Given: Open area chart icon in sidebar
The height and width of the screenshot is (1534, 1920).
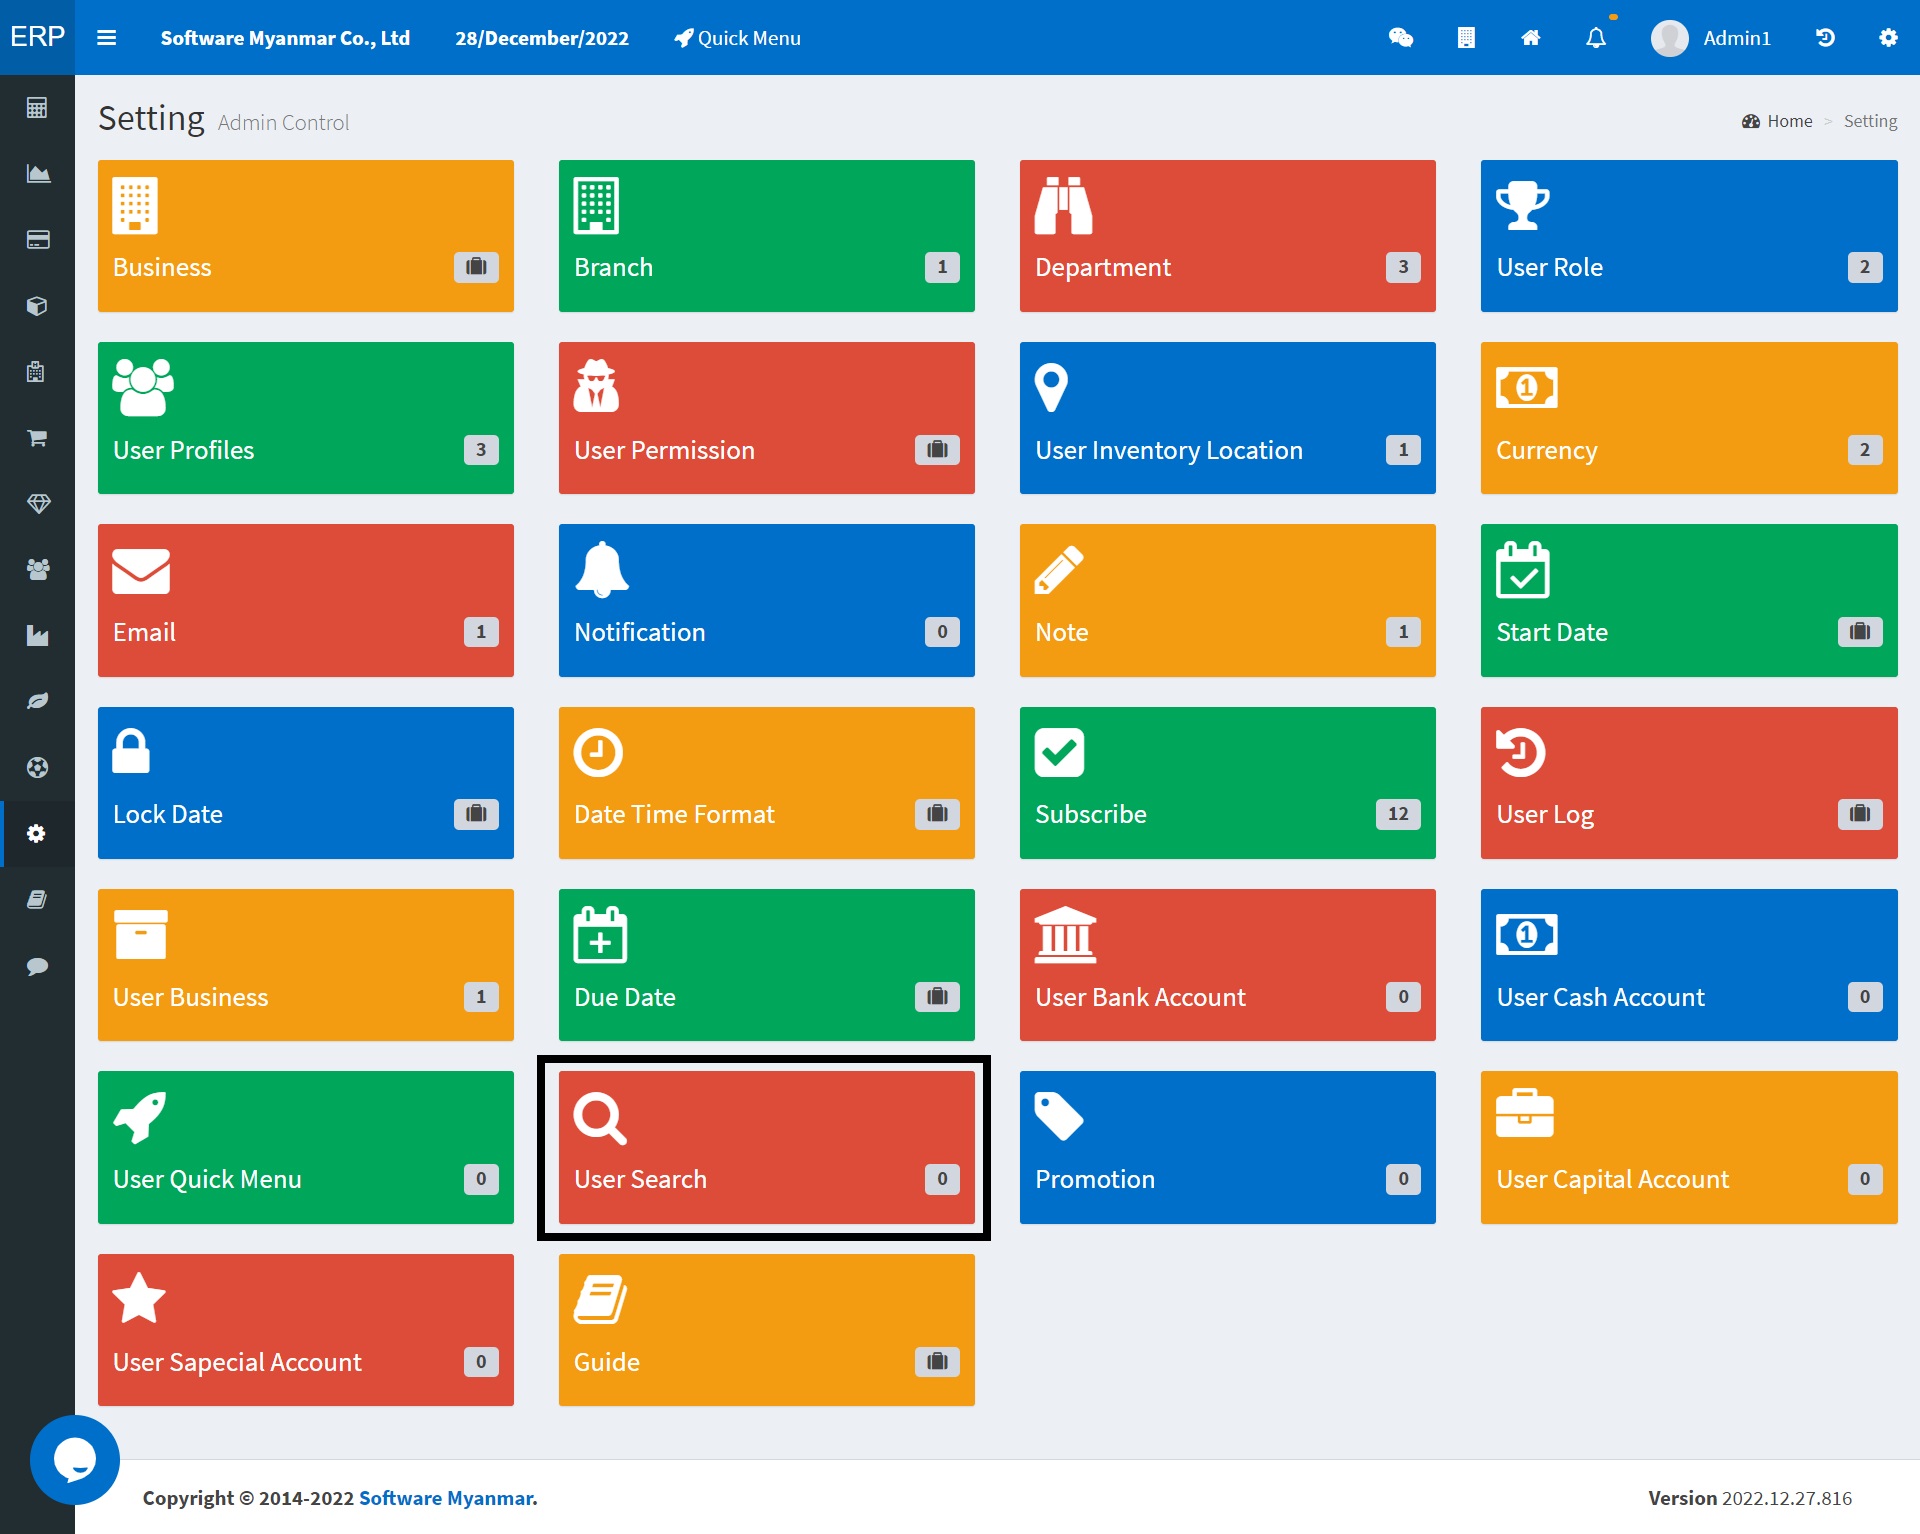Looking at the screenshot, I should [37, 174].
